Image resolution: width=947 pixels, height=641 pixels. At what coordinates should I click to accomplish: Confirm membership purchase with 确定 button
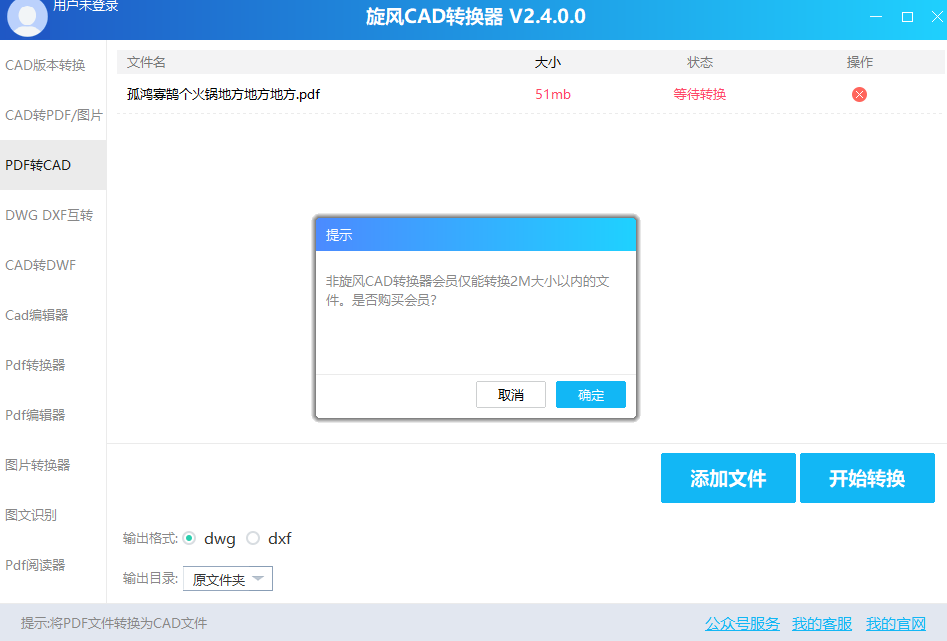click(x=590, y=394)
